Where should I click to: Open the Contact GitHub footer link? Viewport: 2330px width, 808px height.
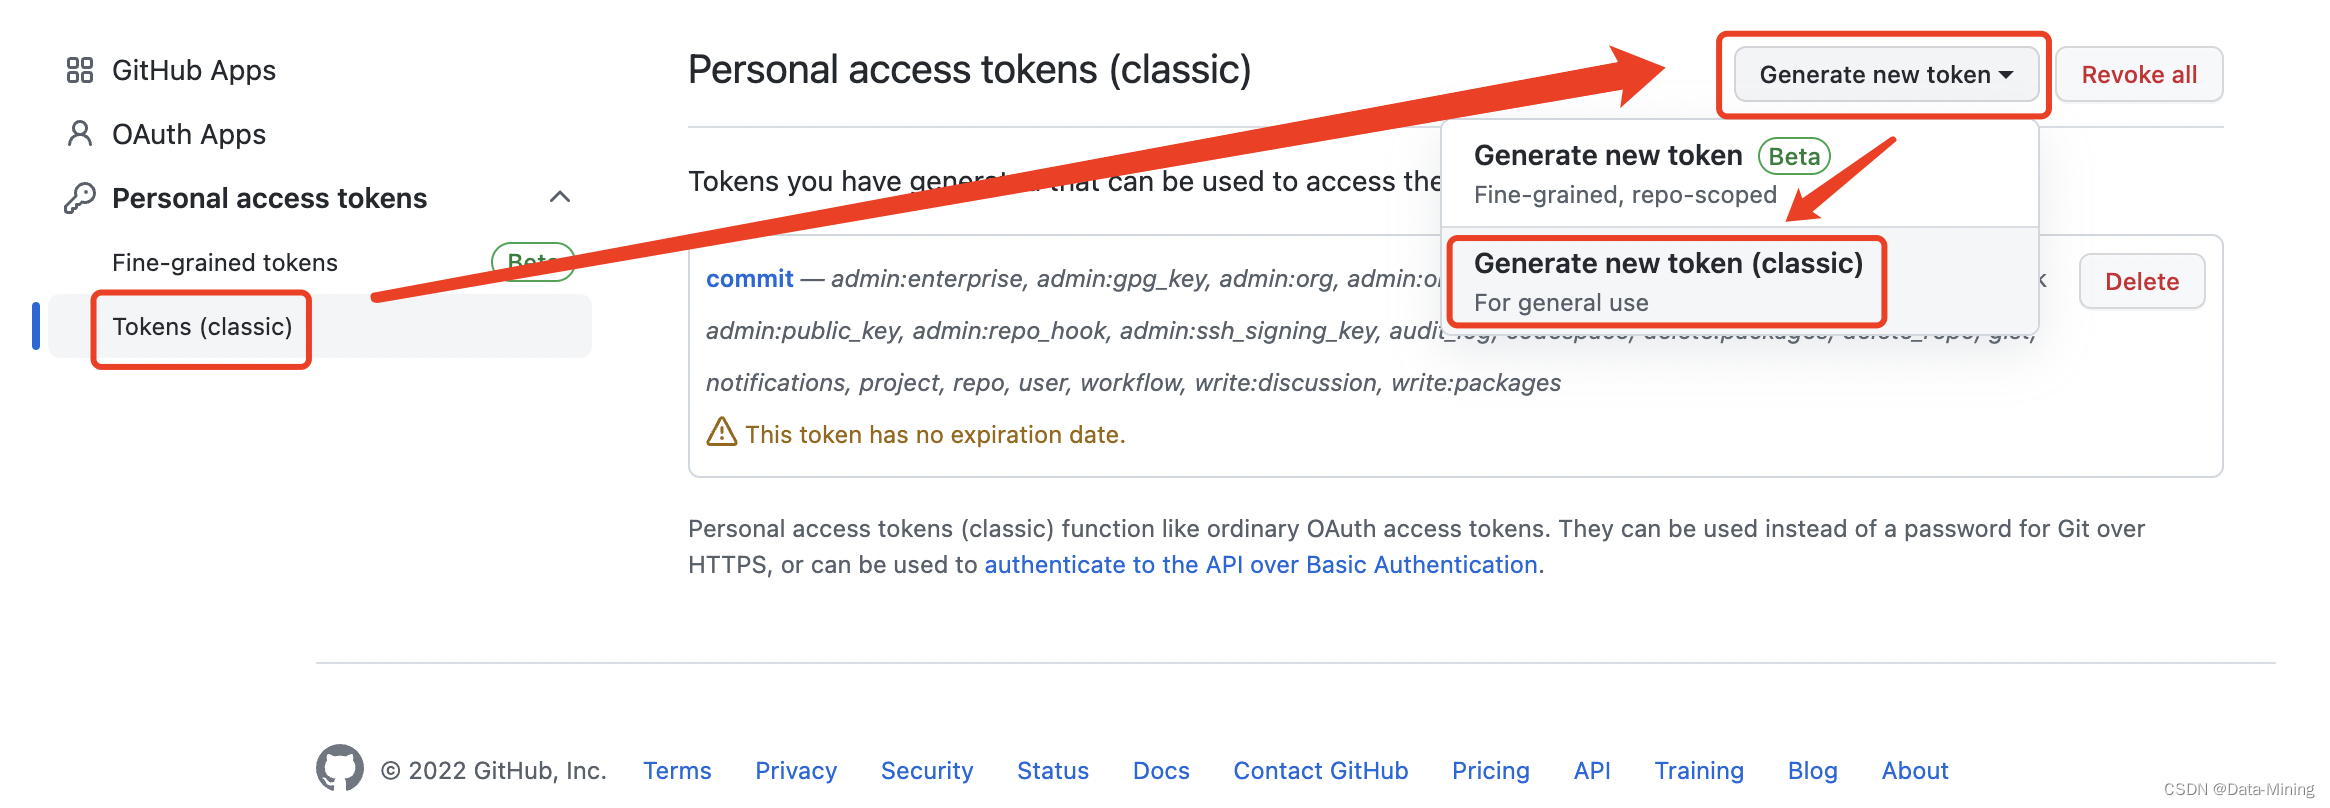[1321, 770]
